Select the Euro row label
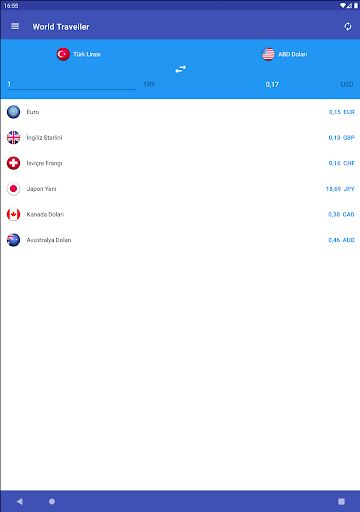 33,112
